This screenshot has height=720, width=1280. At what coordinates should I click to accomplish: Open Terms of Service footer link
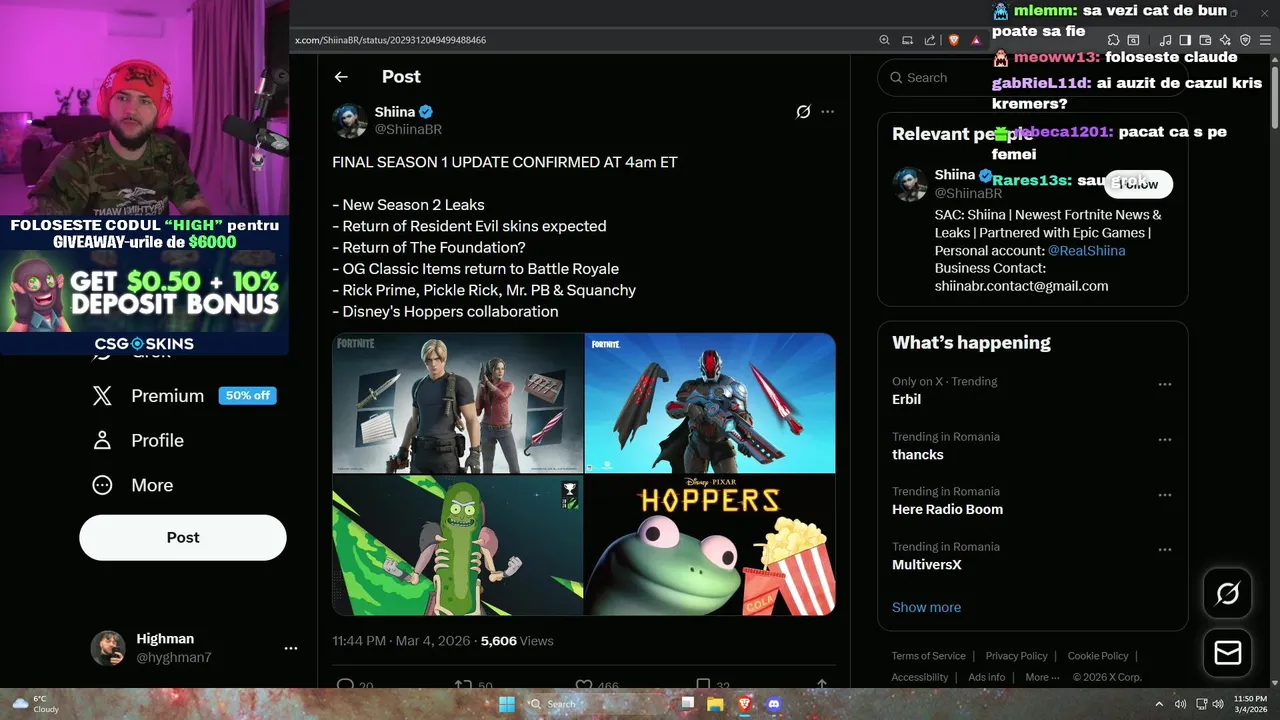(x=929, y=656)
